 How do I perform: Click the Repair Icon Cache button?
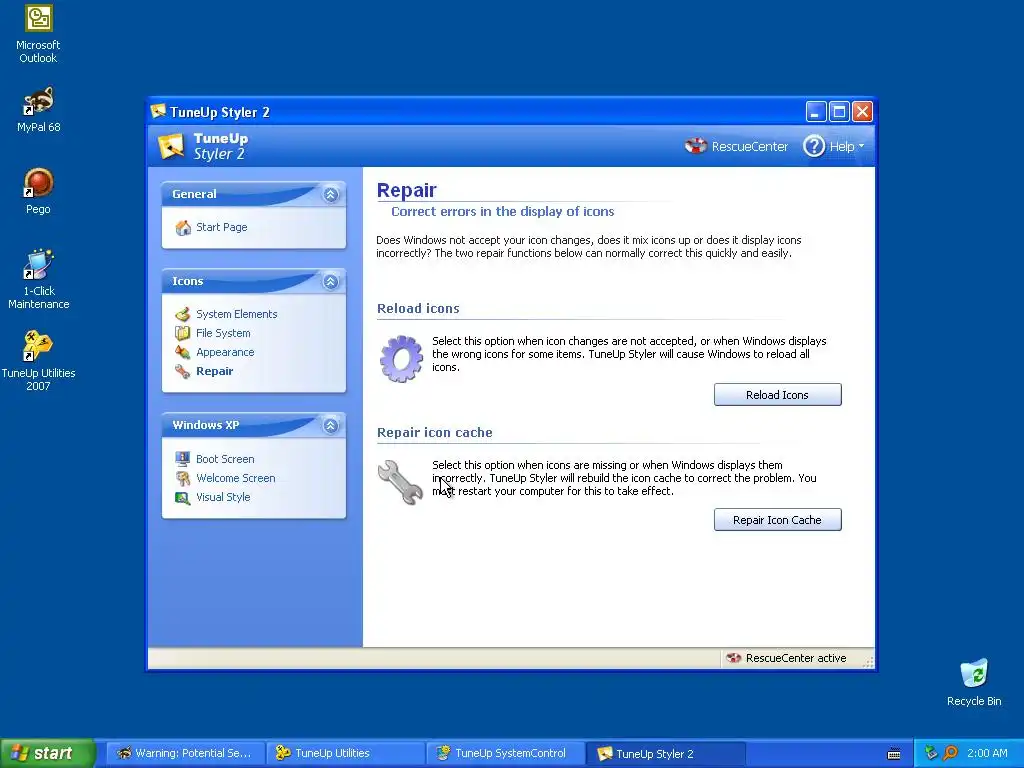click(x=777, y=520)
